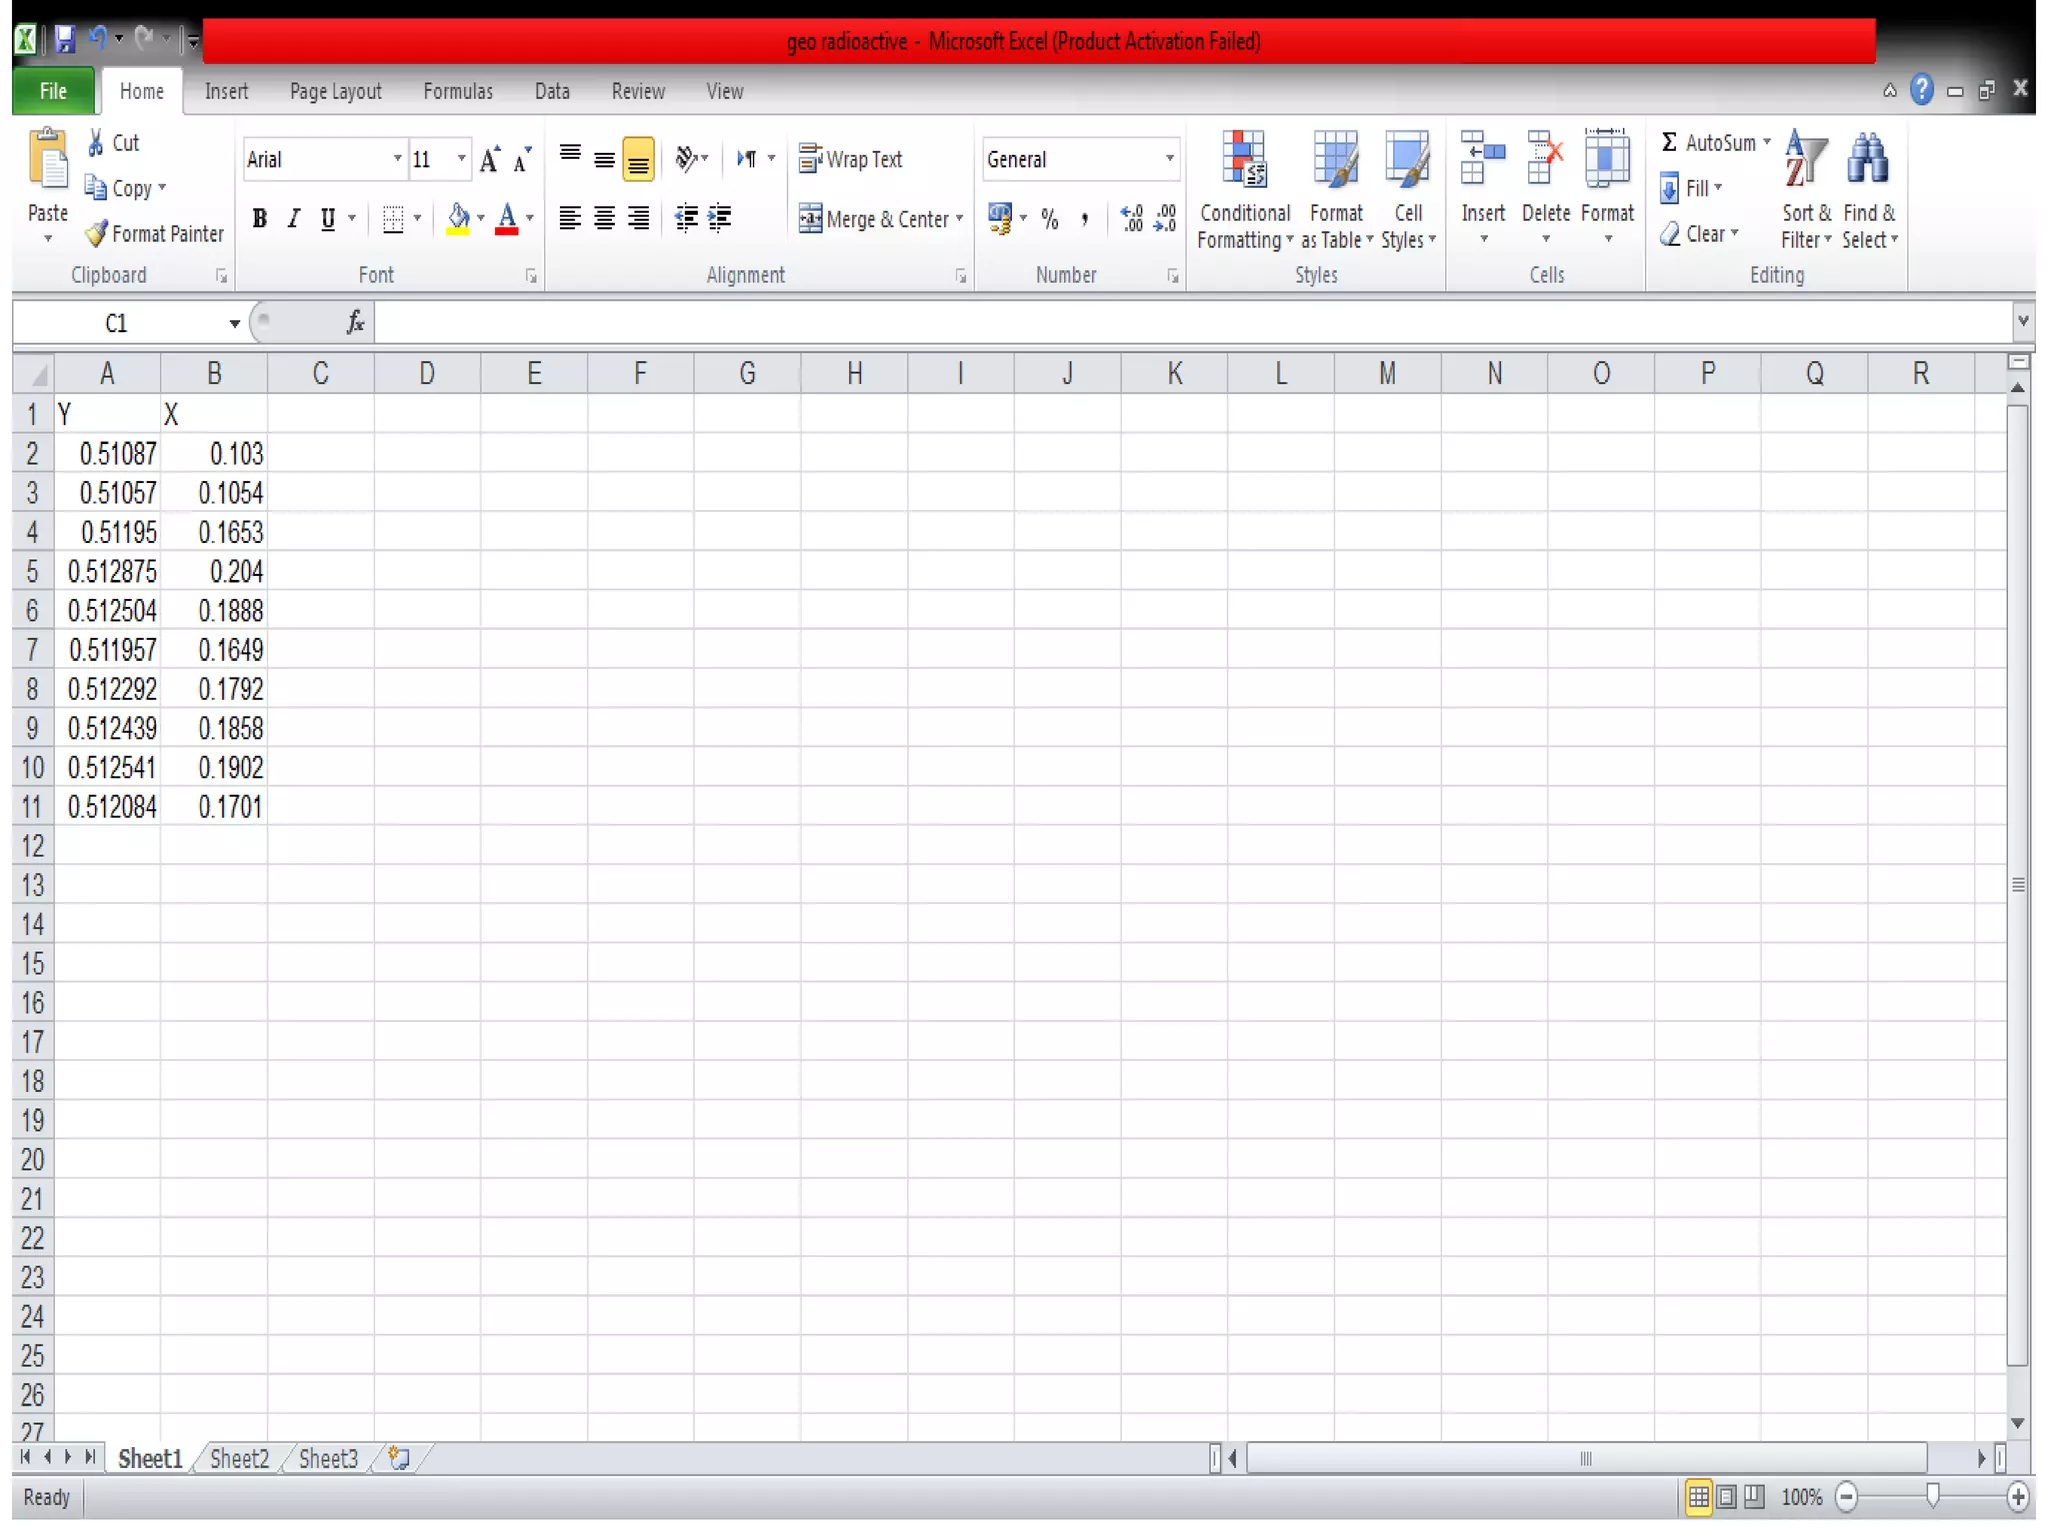The image size is (2048, 1536).
Task: Click the Percent Style icon
Action: coord(1049,218)
